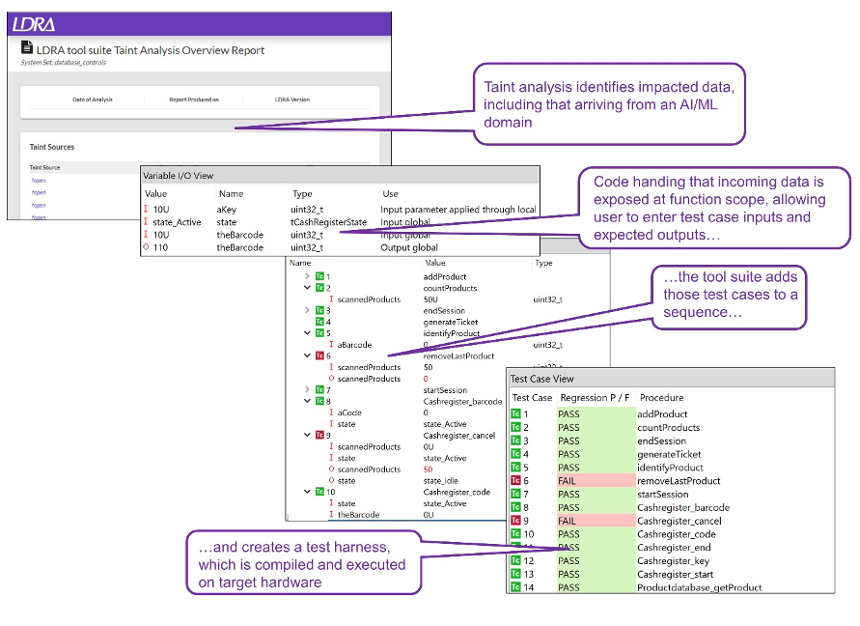Click the report document icon beside title
This screenshot has height=626, width=860.
[x=27, y=49]
